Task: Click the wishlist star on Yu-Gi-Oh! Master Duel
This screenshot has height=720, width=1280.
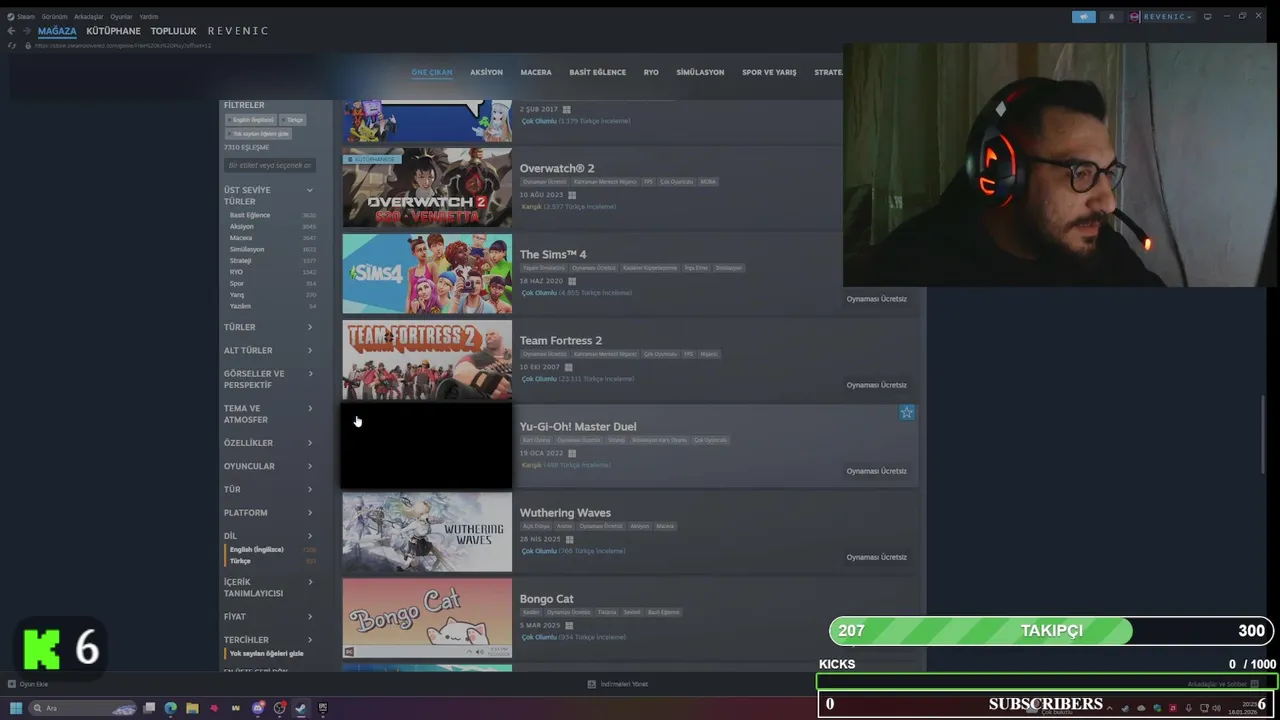Action: (x=906, y=412)
